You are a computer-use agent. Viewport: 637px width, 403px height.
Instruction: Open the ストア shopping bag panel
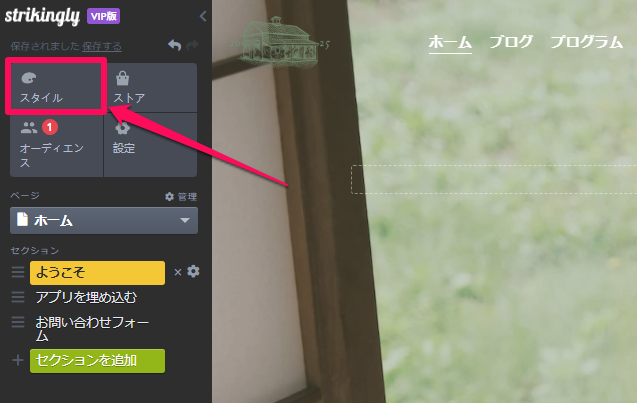coord(151,87)
